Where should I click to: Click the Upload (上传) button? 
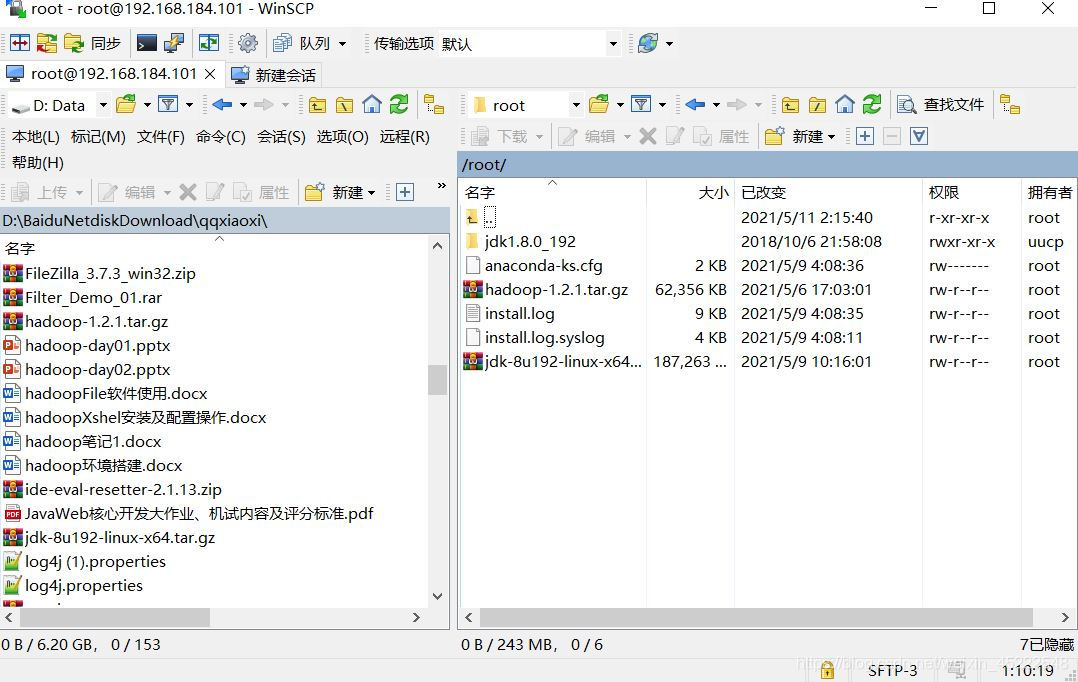tap(41, 192)
